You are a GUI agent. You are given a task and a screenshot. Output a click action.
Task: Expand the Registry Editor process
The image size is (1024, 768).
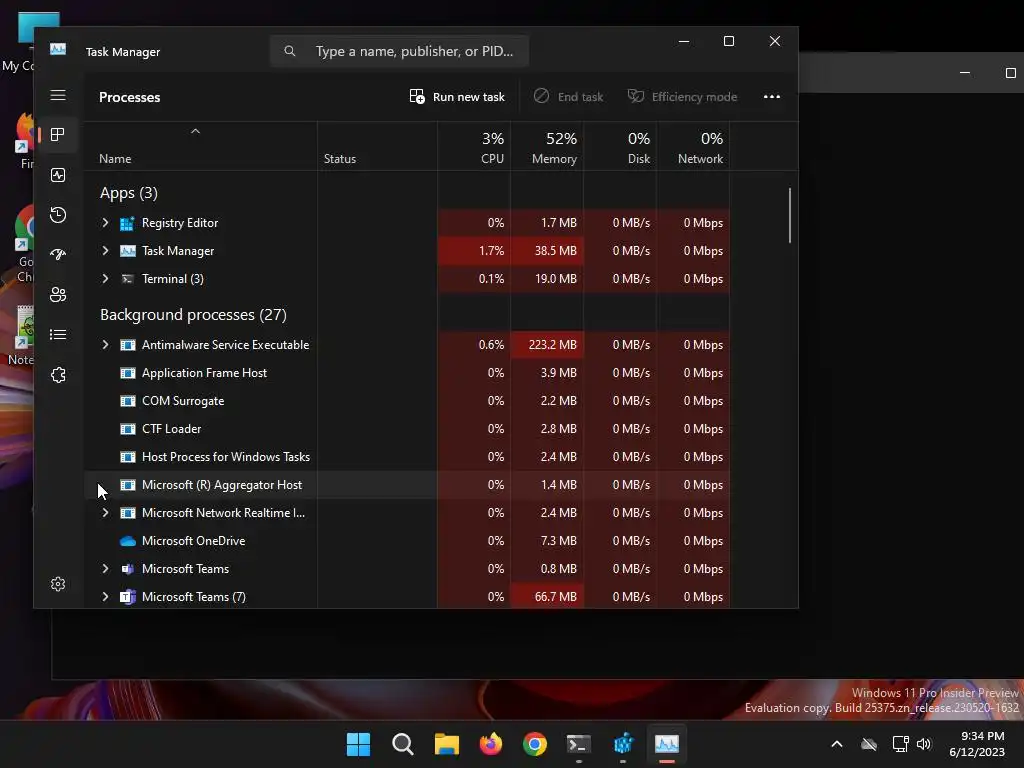click(x=105, y=223)
